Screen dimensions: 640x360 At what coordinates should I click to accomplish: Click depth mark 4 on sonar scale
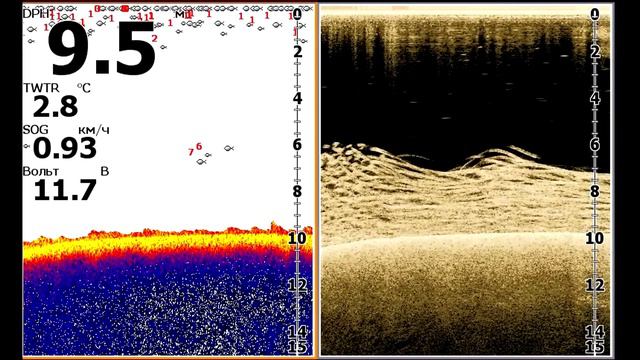point(298,98)
